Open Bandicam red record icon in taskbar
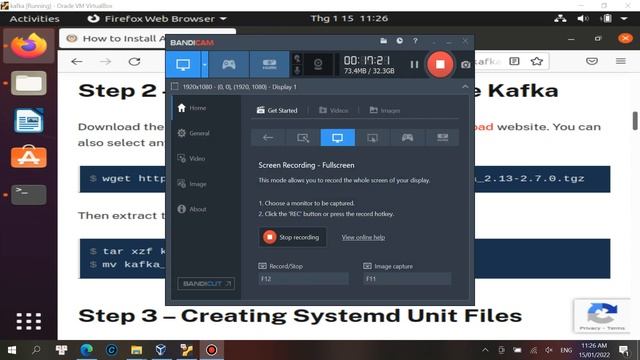 coord(211,350)
